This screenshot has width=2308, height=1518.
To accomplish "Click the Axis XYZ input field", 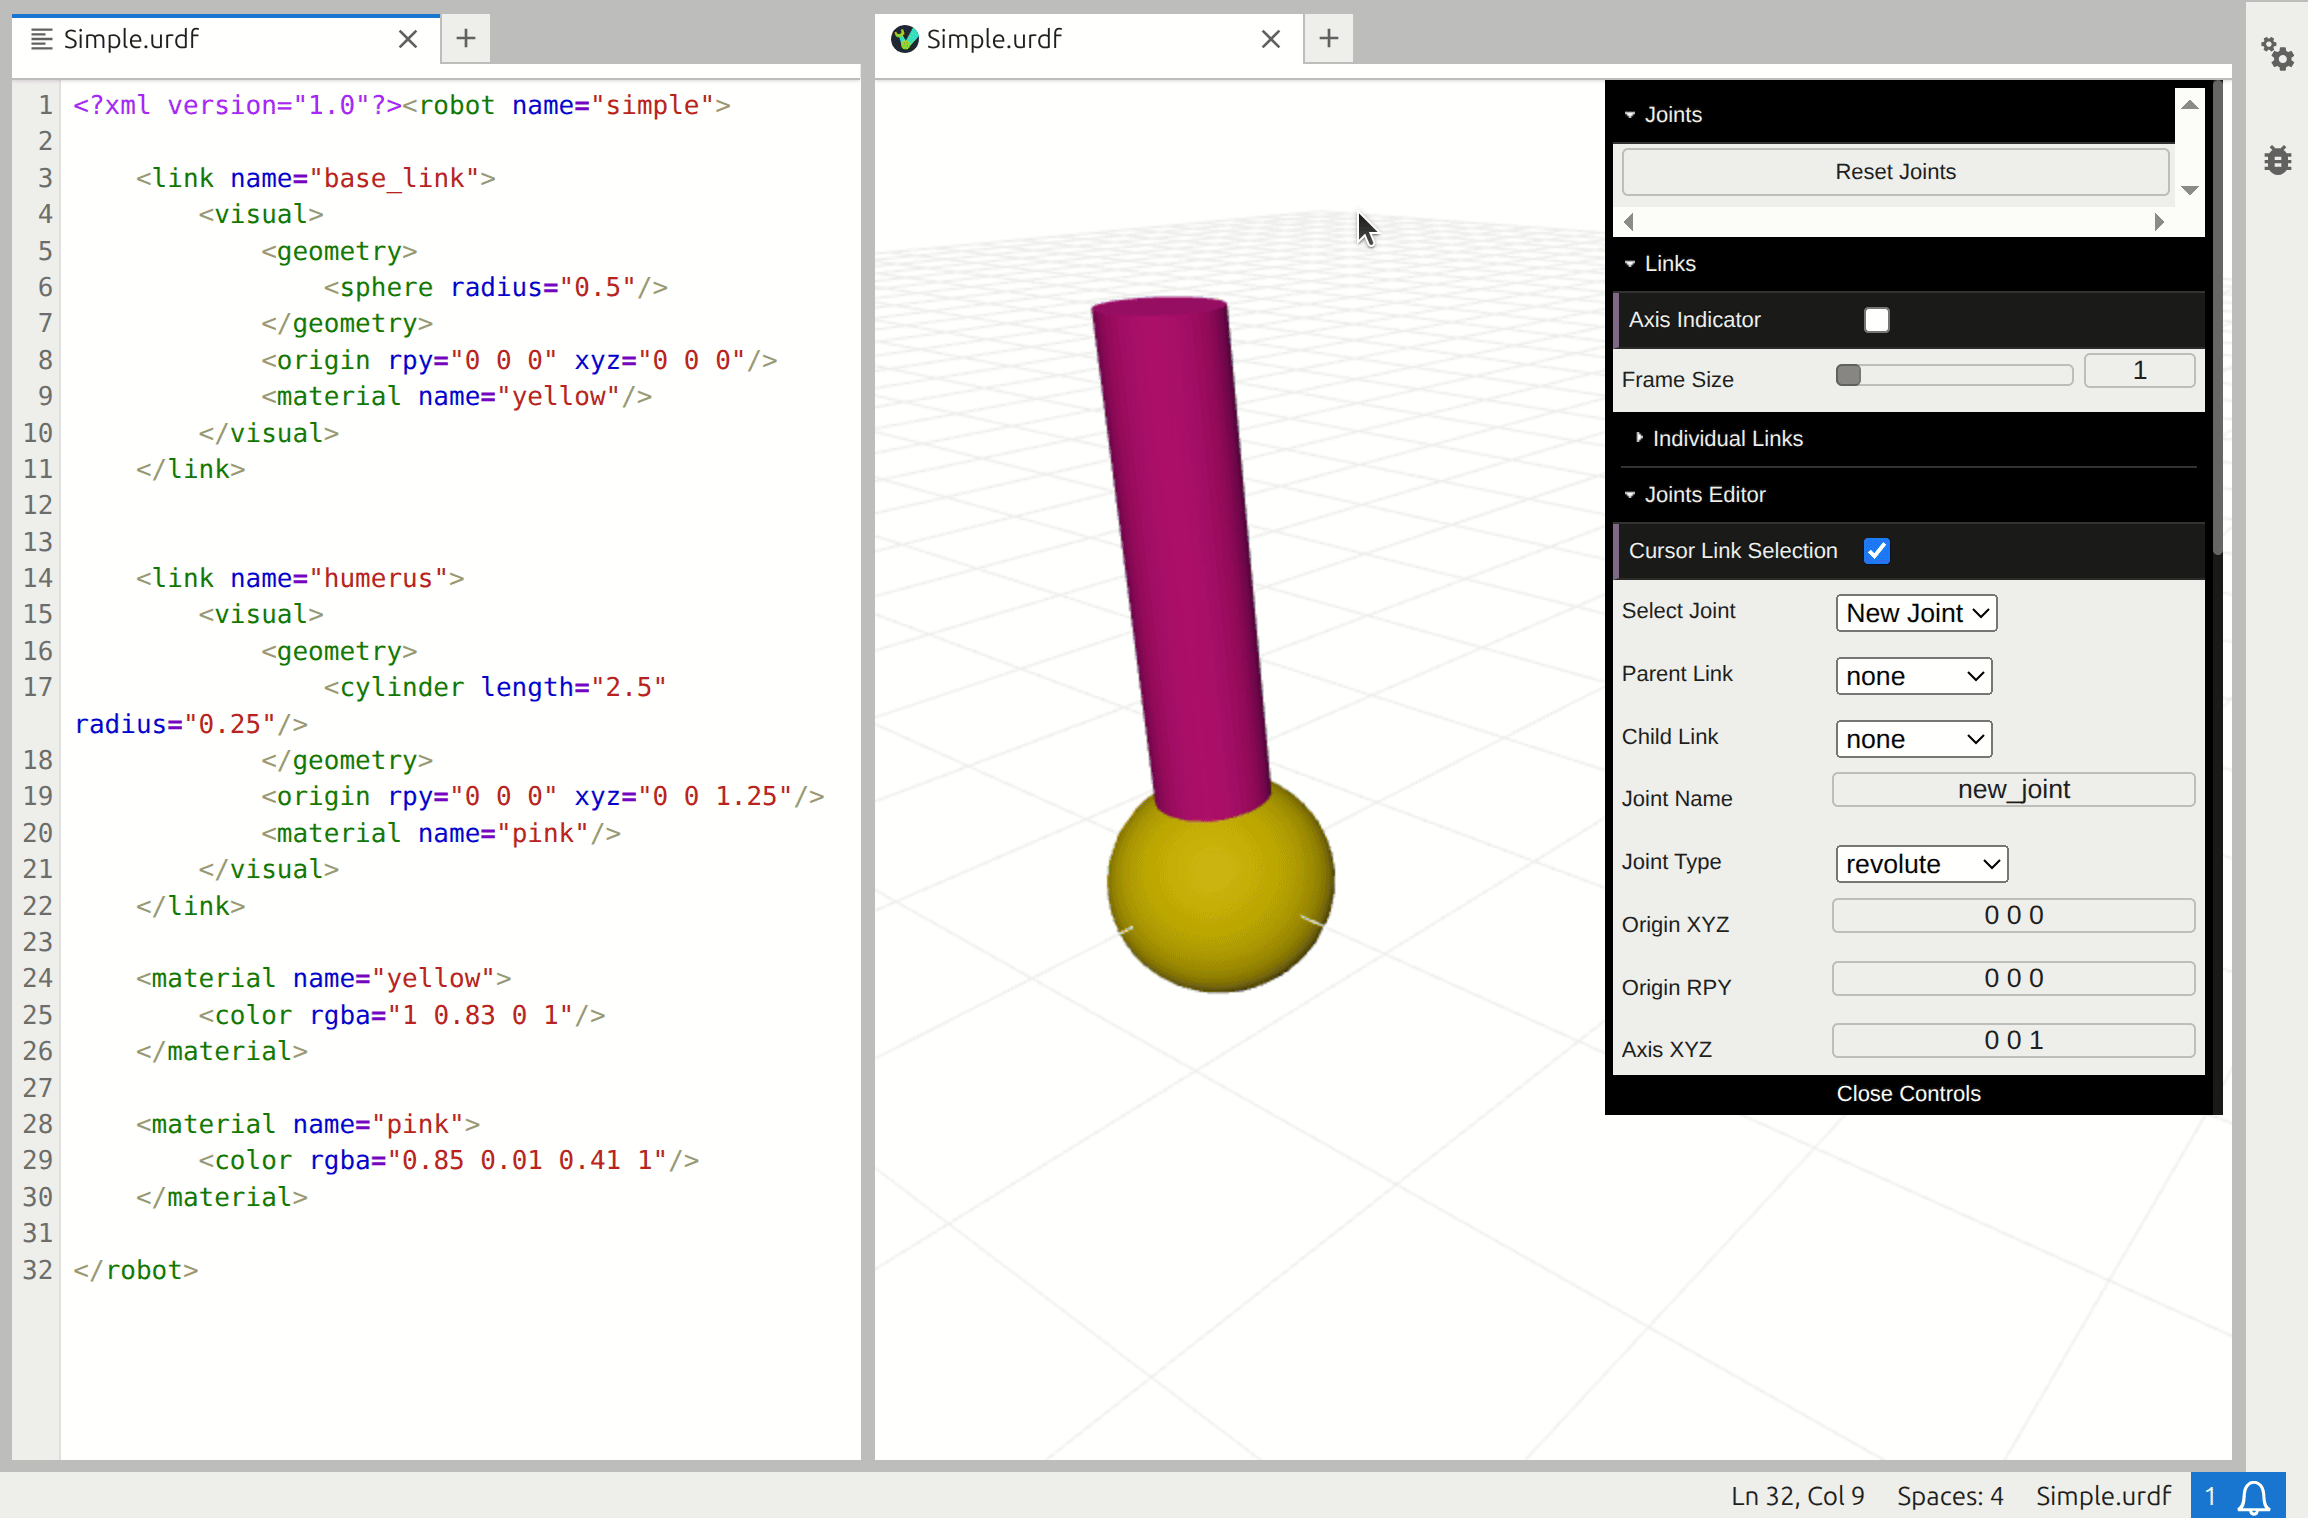I will (2013, 1041).
